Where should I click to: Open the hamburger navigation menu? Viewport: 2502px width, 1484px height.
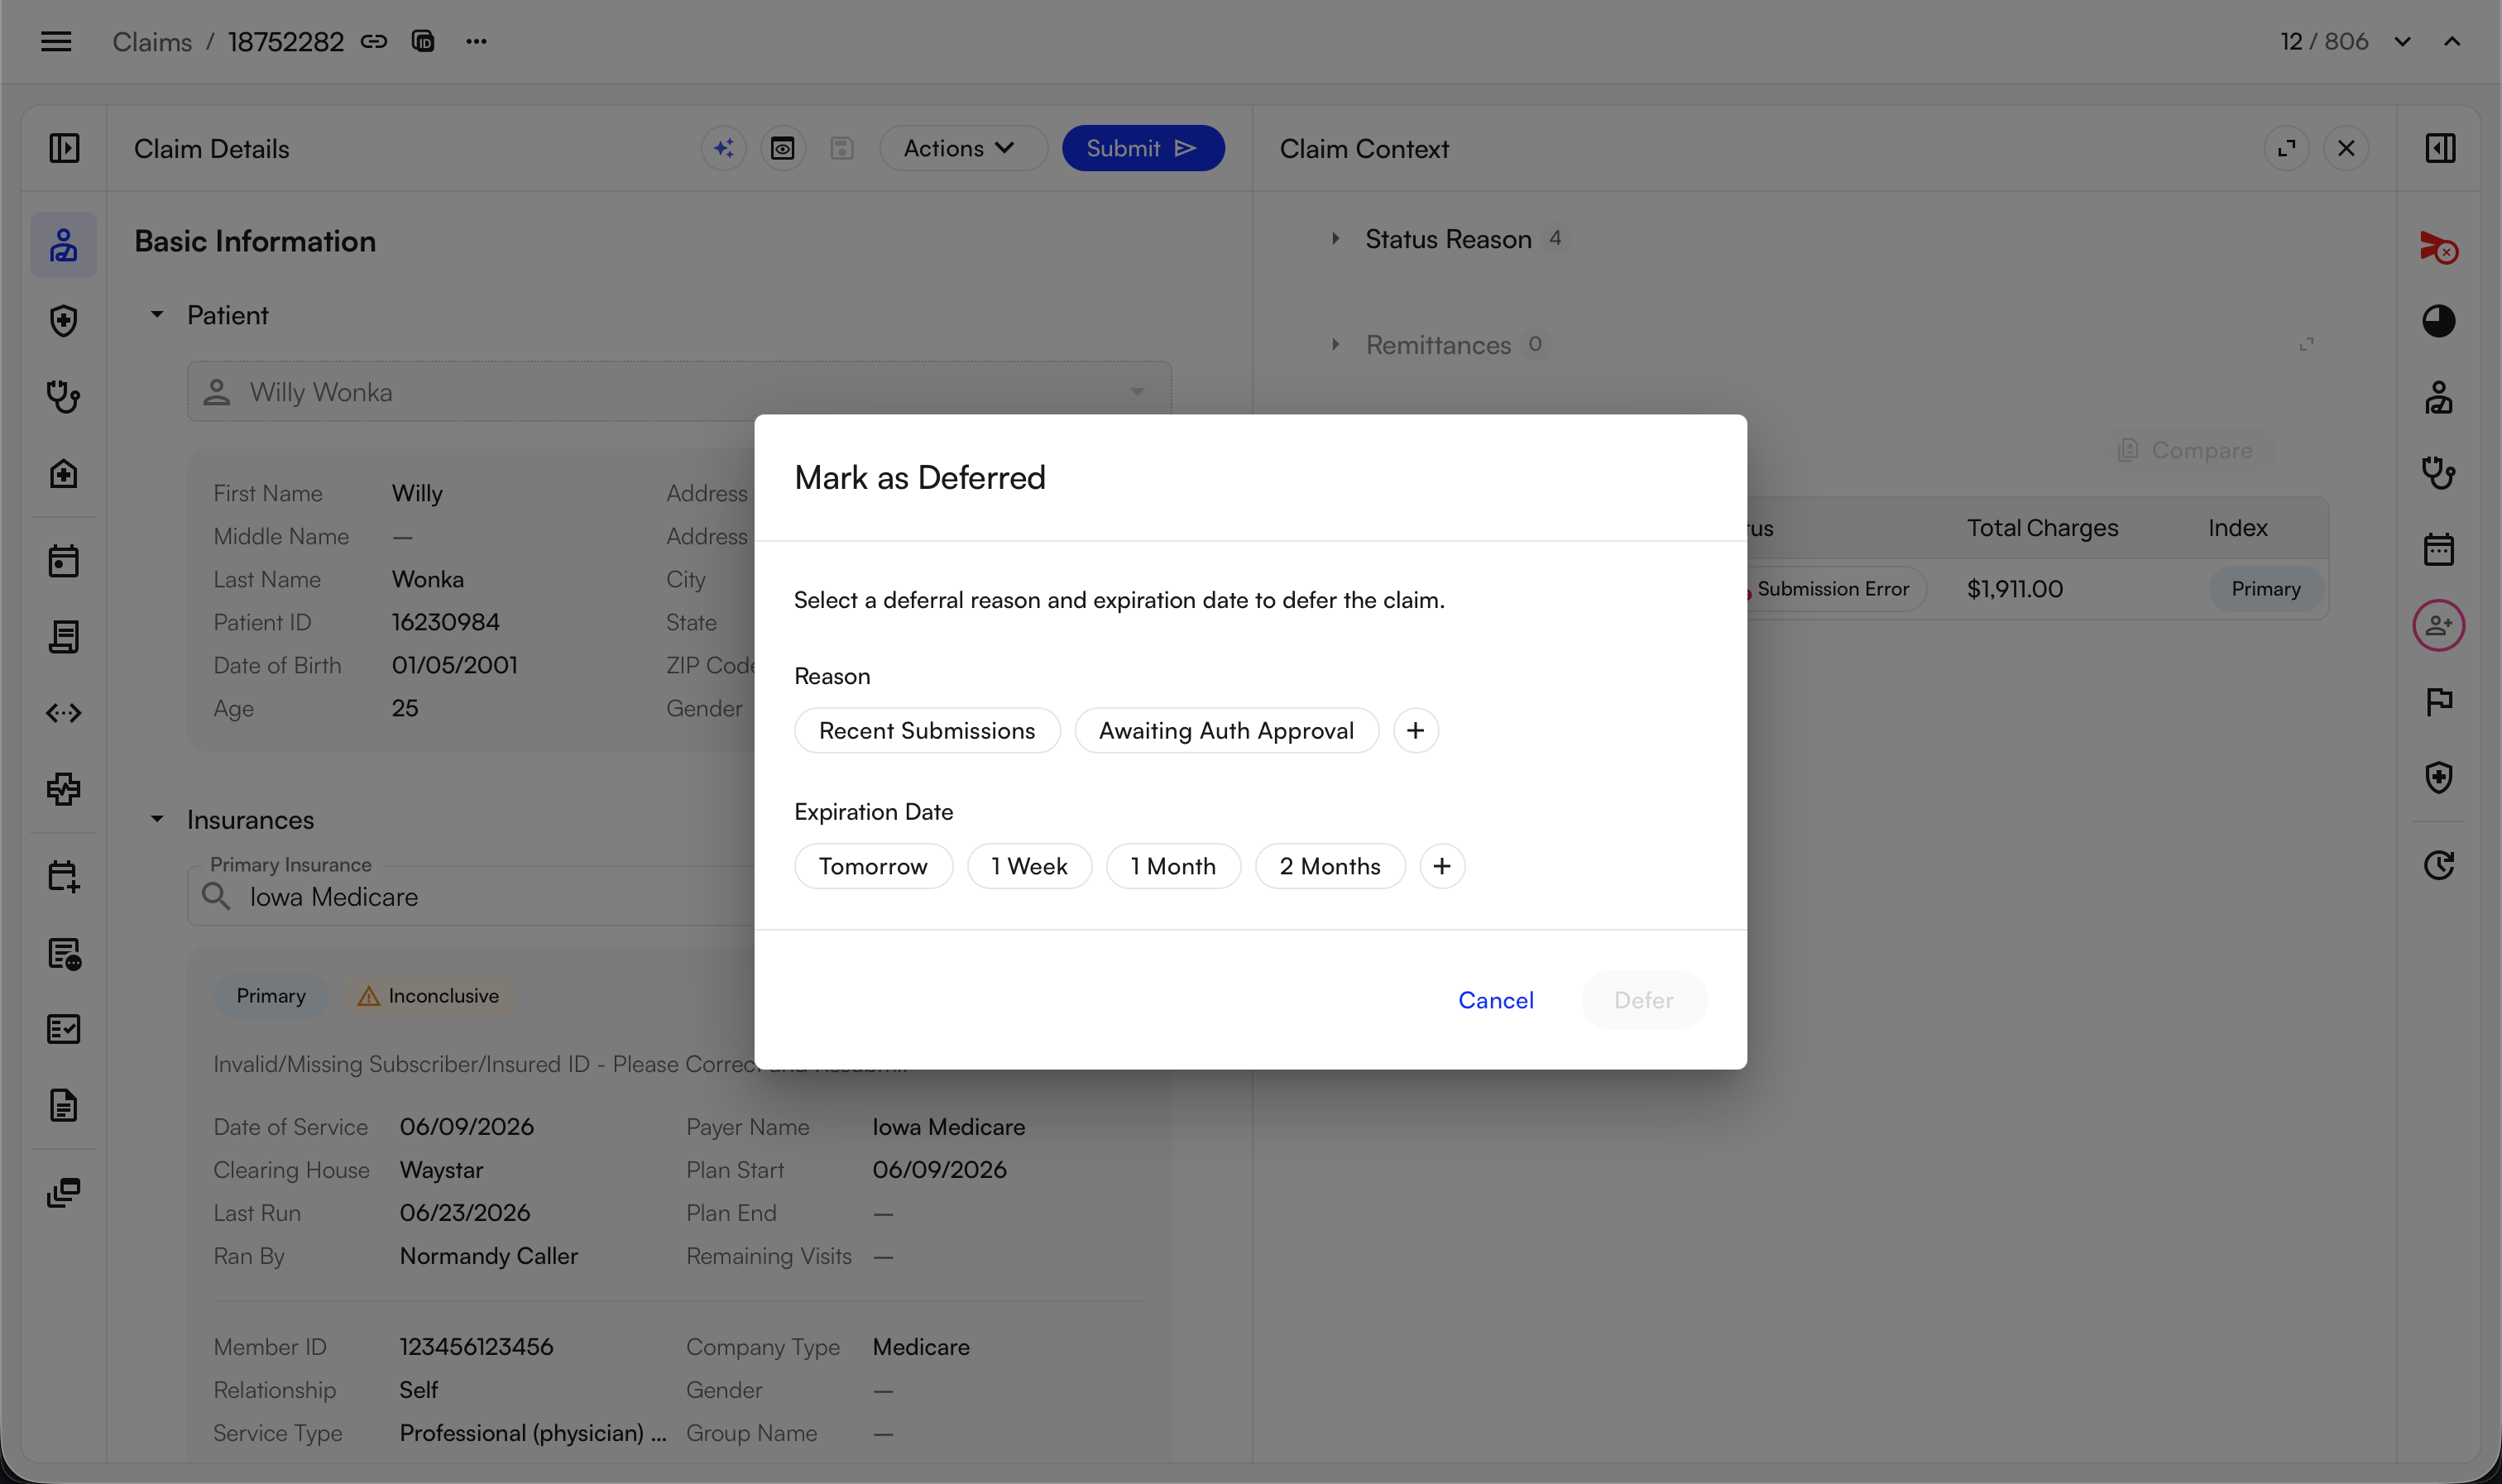[x=56, y=41]
